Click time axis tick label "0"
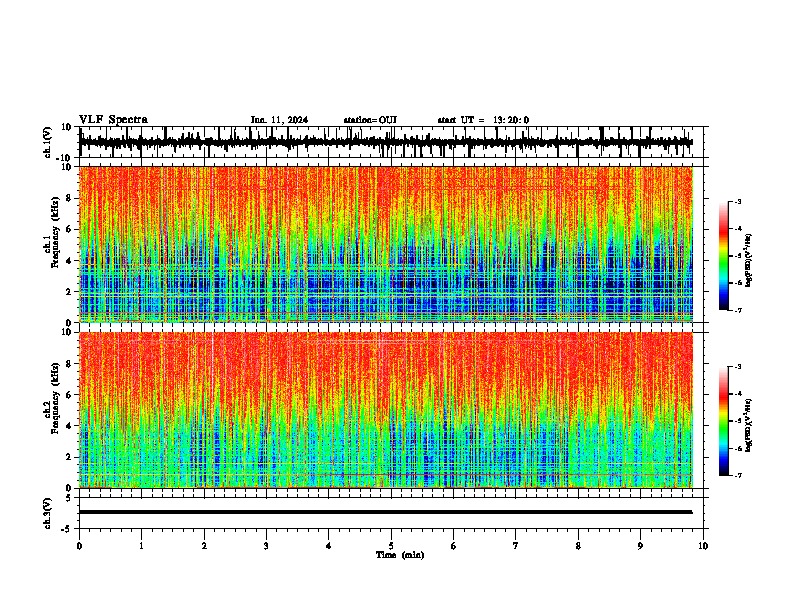The height and width of the screenshot is (612, 792). (79, 546)
